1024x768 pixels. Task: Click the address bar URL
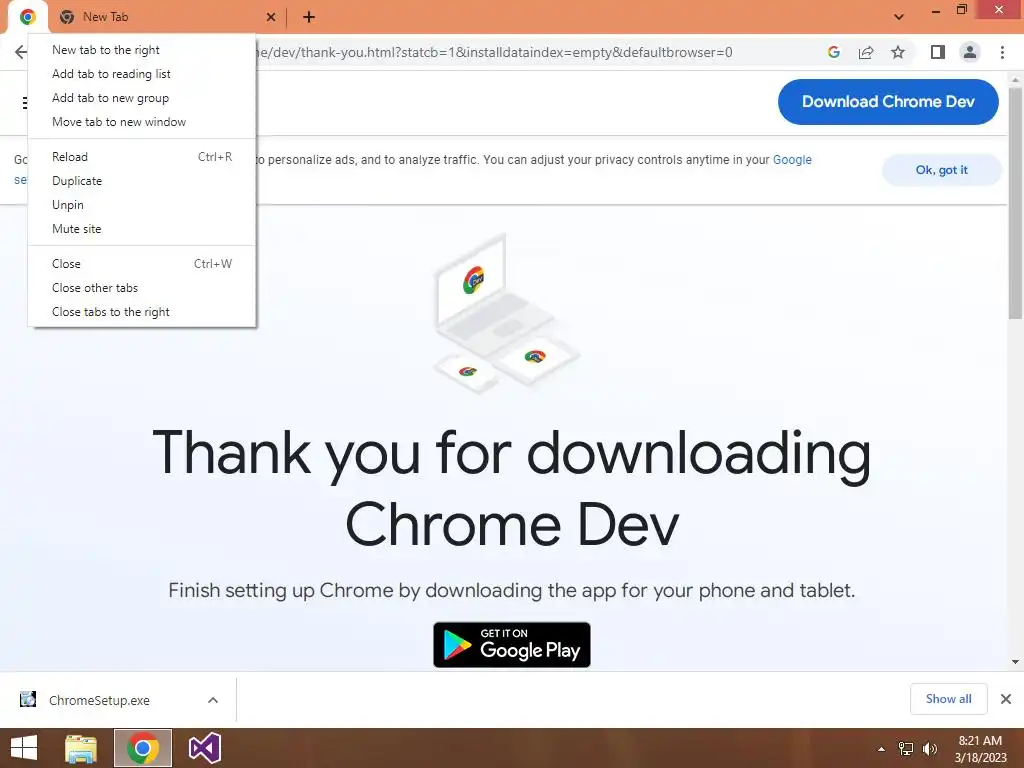[494, 52]
